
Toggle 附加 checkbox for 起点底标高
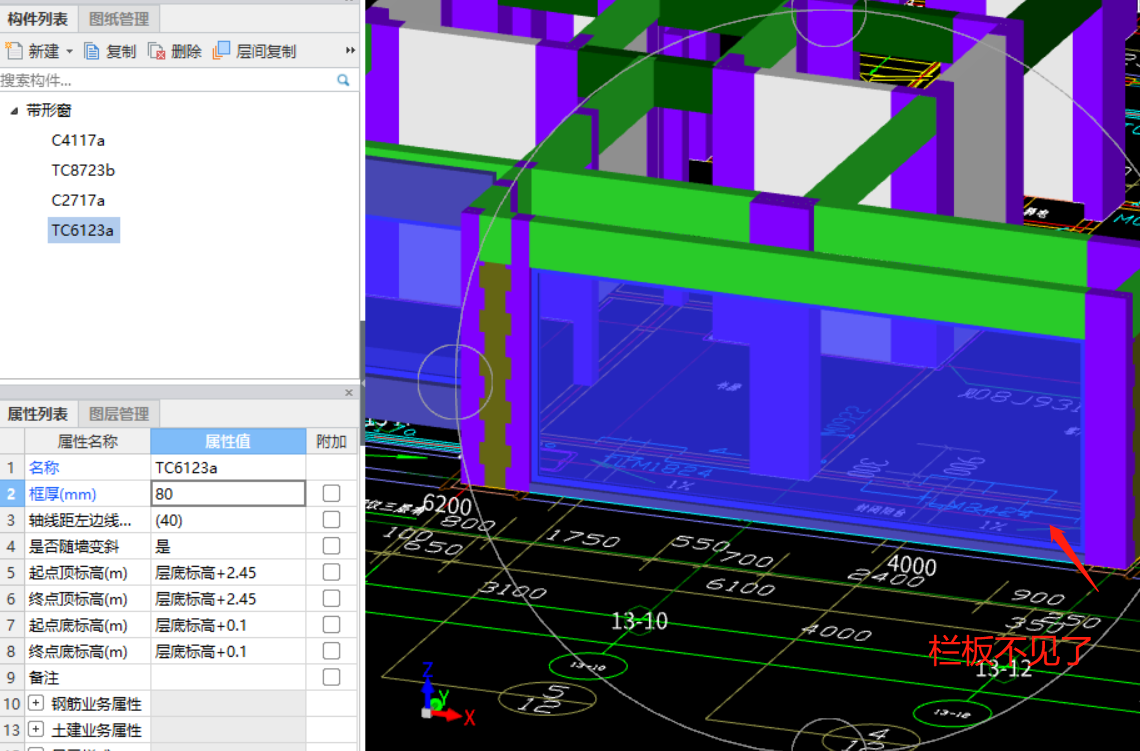[332, 625]
